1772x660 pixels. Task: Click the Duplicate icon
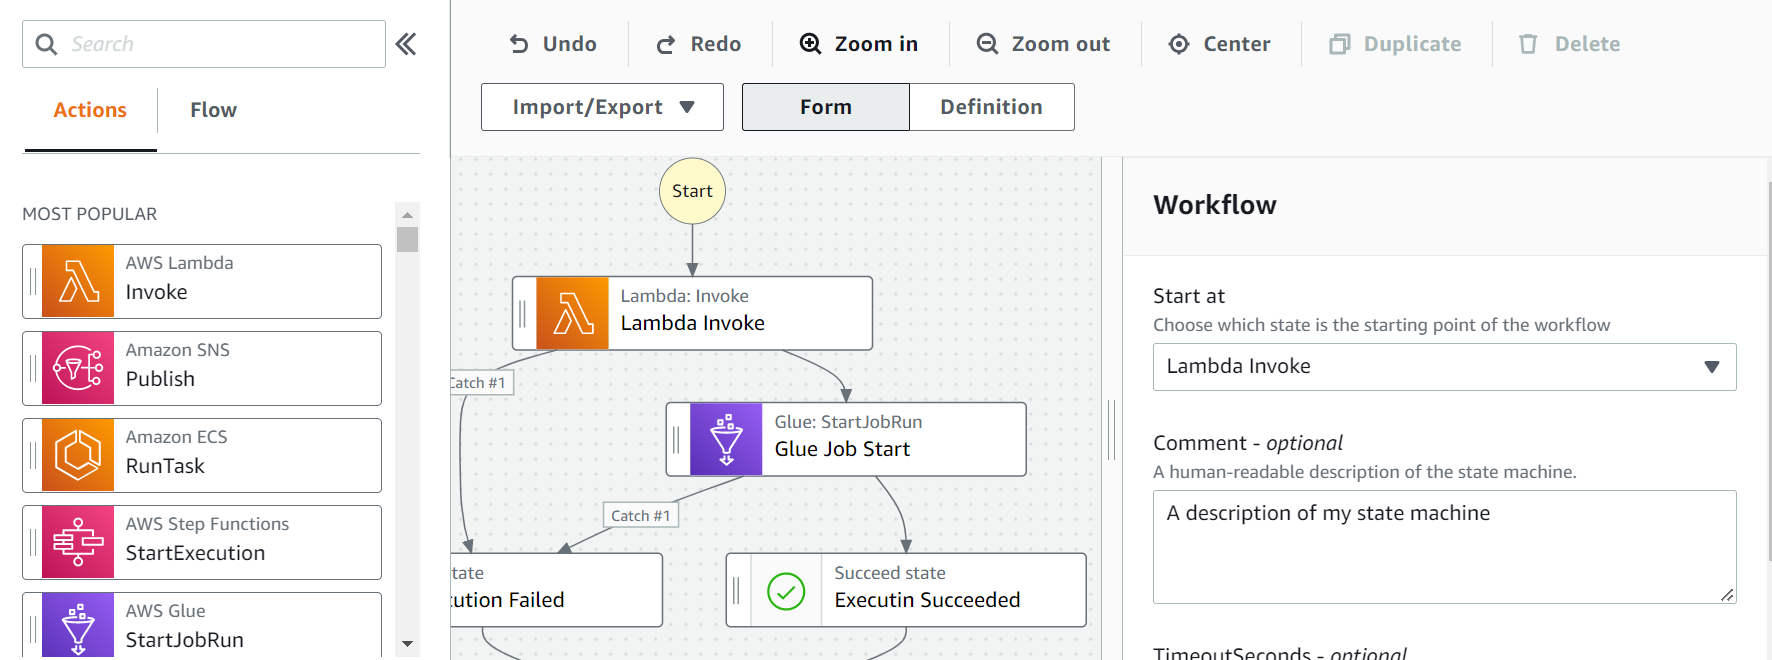pyautogui.click(x=1340, y=44)
